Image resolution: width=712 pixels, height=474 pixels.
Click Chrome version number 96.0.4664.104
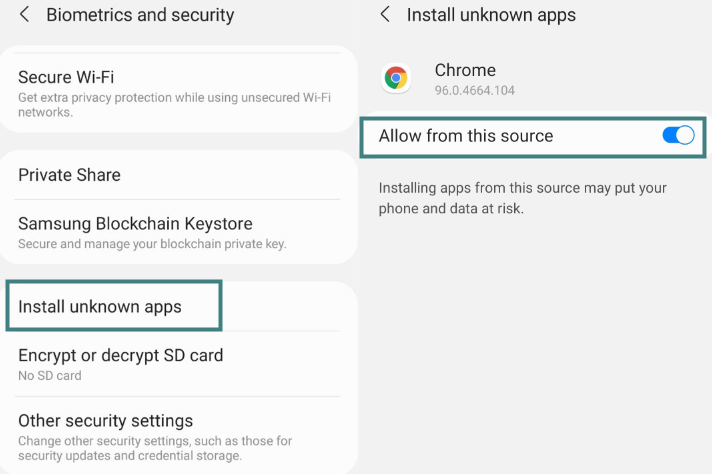click(476, 90)
